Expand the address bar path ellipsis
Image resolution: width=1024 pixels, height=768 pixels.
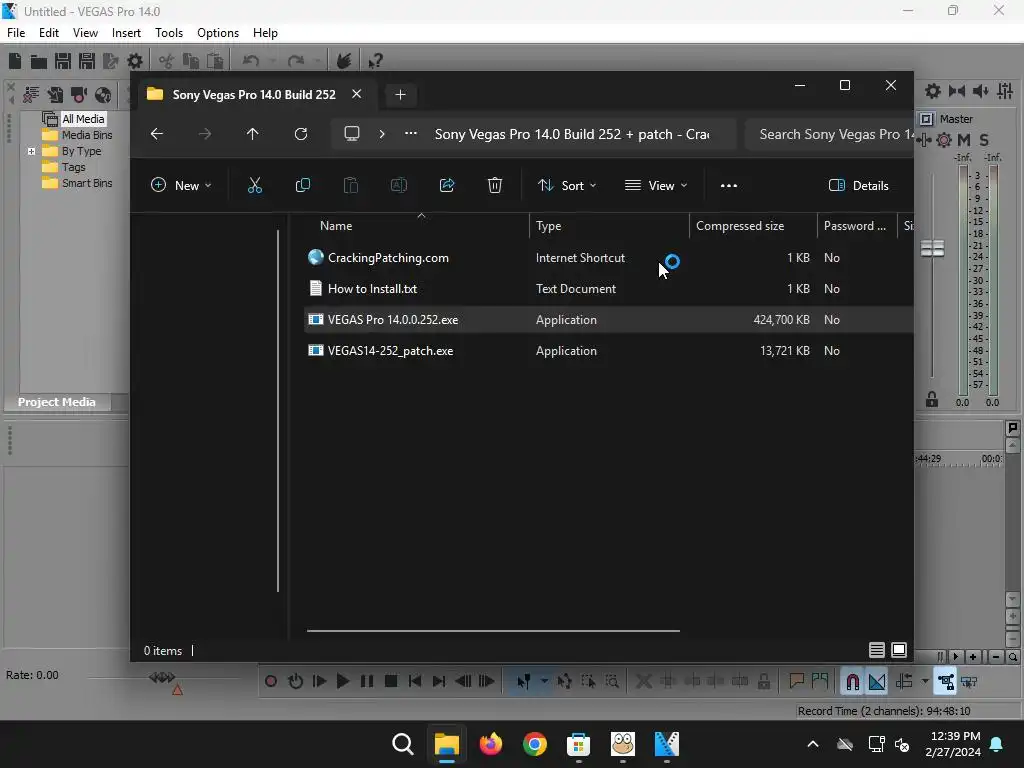411,134
